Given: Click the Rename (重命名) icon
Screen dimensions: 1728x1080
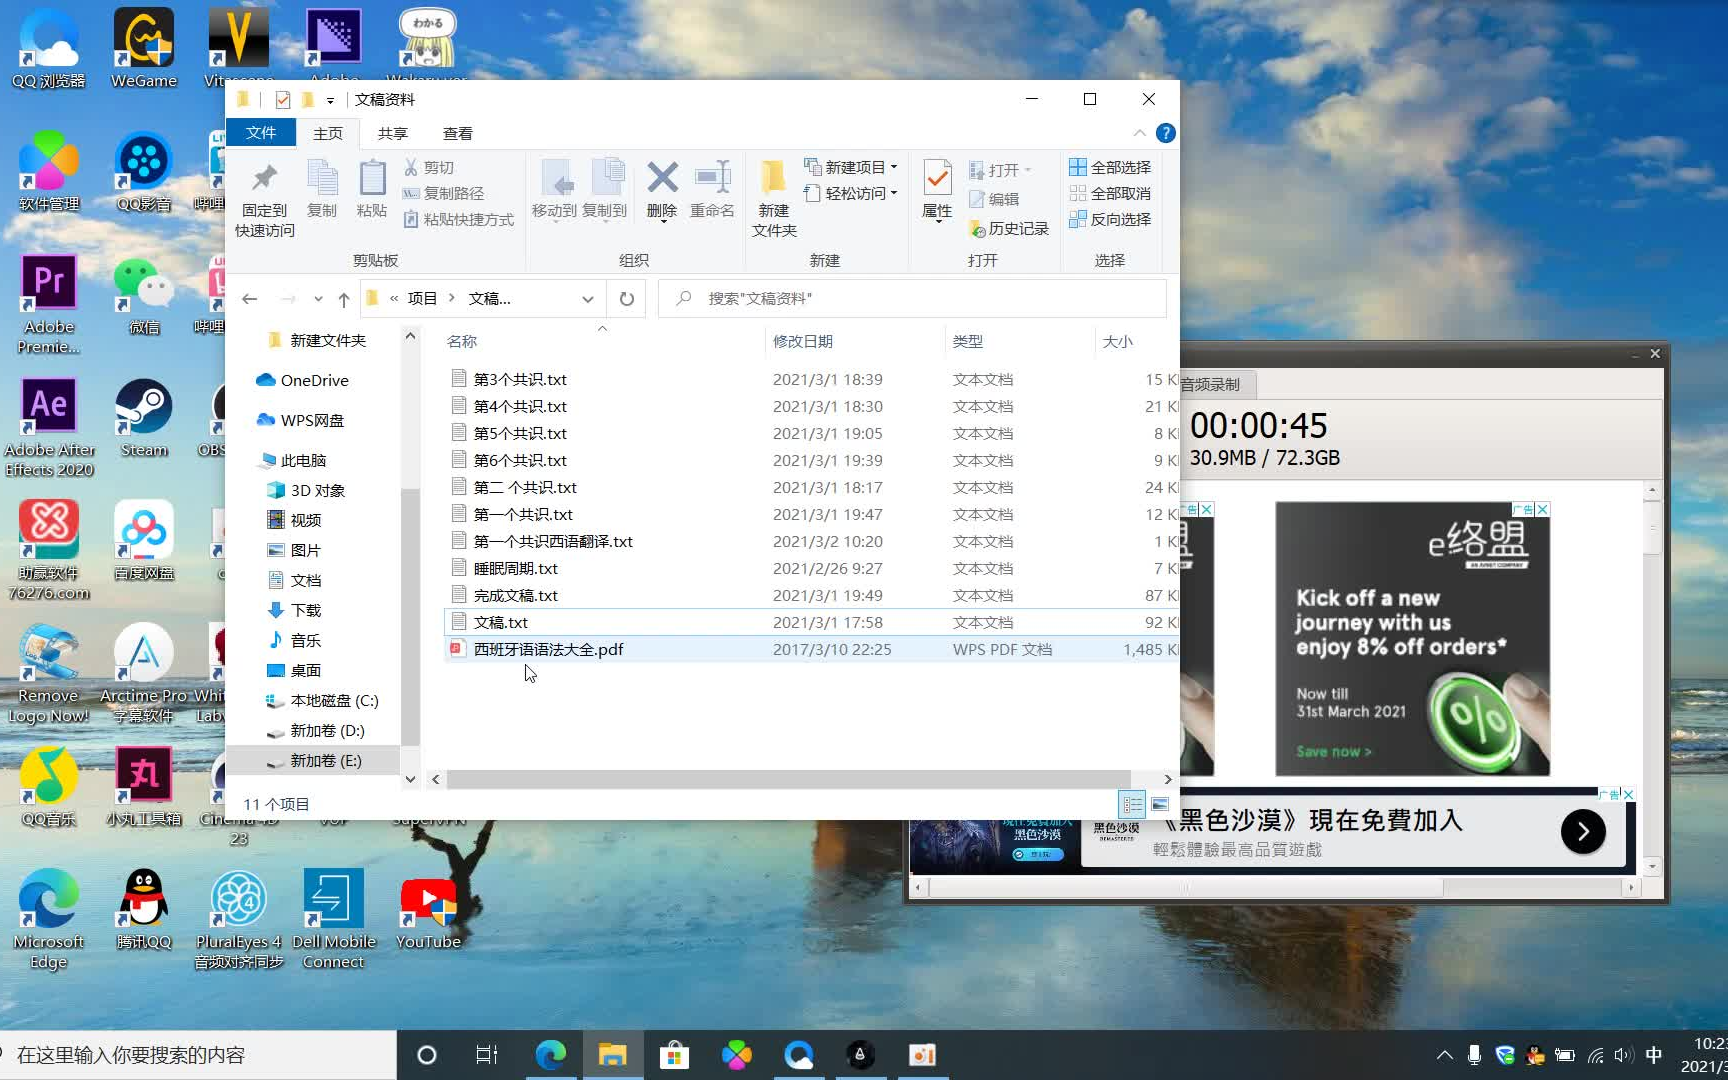Looking at the screenshot, I should click(712, 188).
